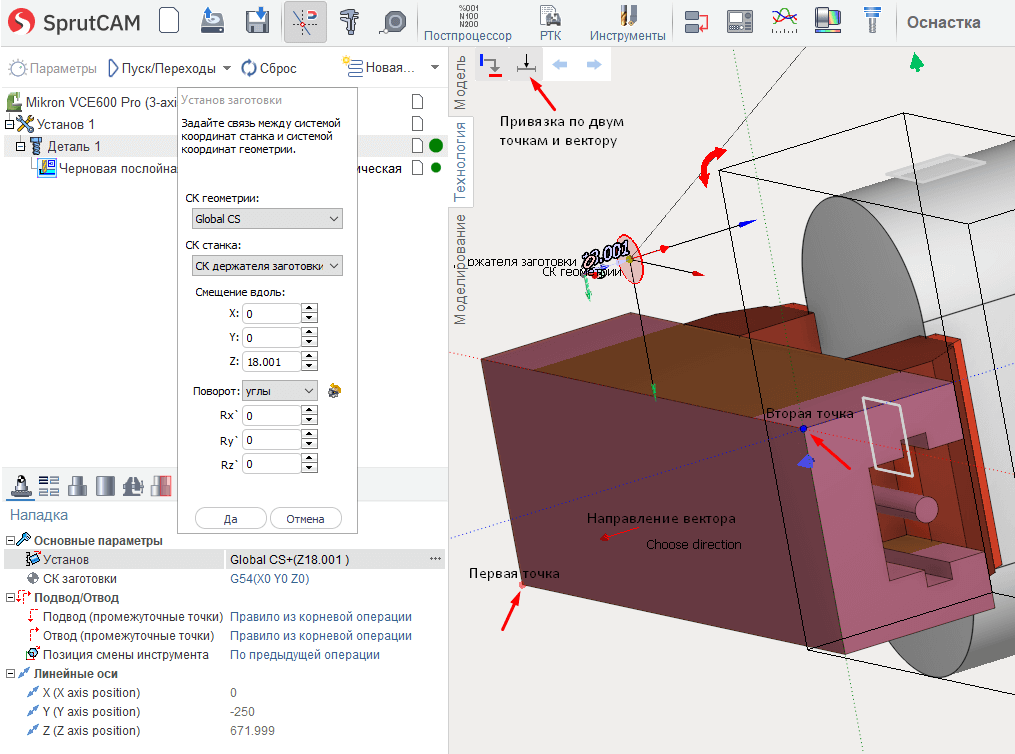Click the Сброс reset button
The height and width of the screenshot is (754, 1015).
point(269,68)
